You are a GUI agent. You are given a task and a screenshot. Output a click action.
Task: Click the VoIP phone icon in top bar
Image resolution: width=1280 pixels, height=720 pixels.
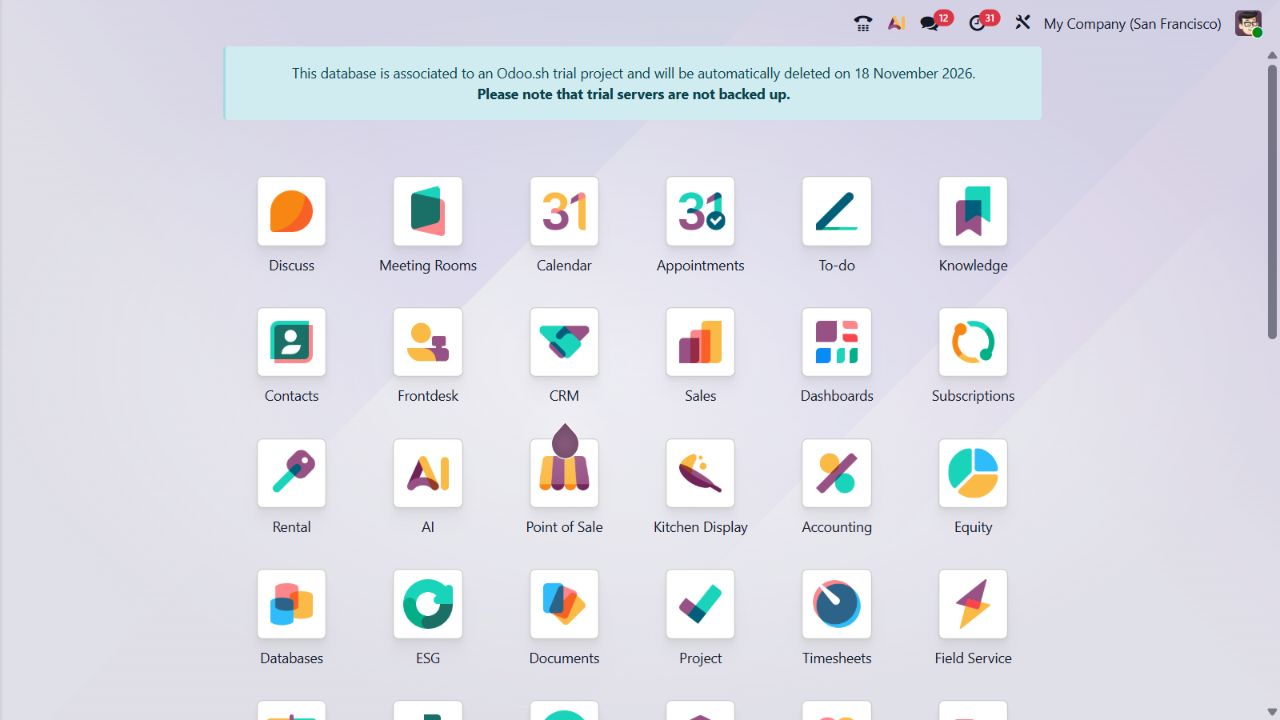pos(863,23)
